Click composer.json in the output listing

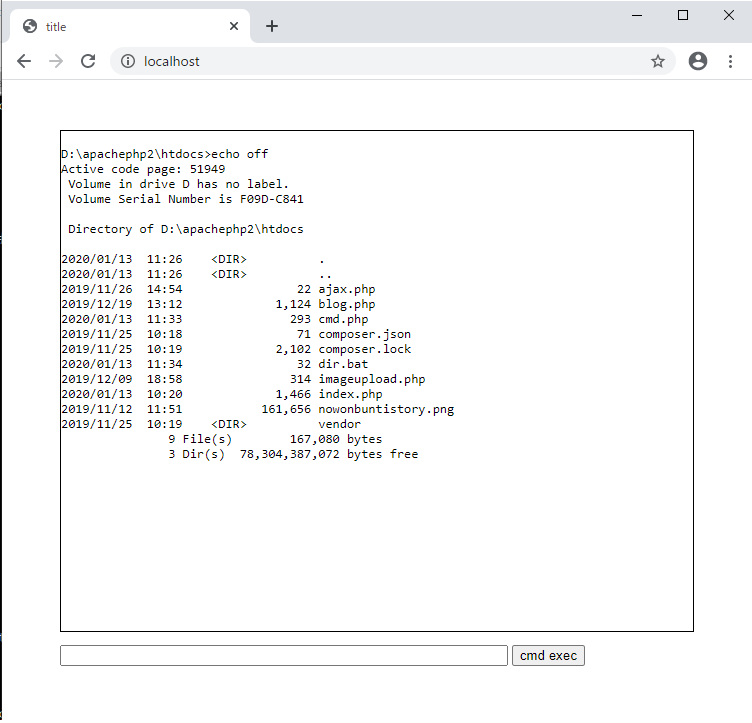pos(364,334)
